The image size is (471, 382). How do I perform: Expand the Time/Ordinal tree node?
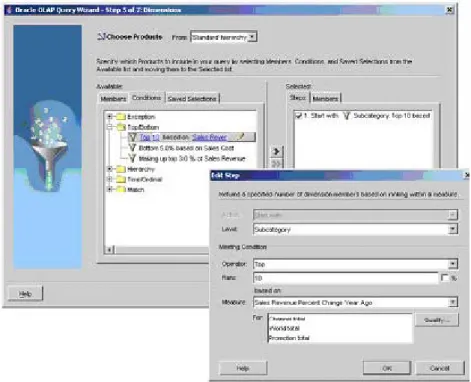coord(110,179)
